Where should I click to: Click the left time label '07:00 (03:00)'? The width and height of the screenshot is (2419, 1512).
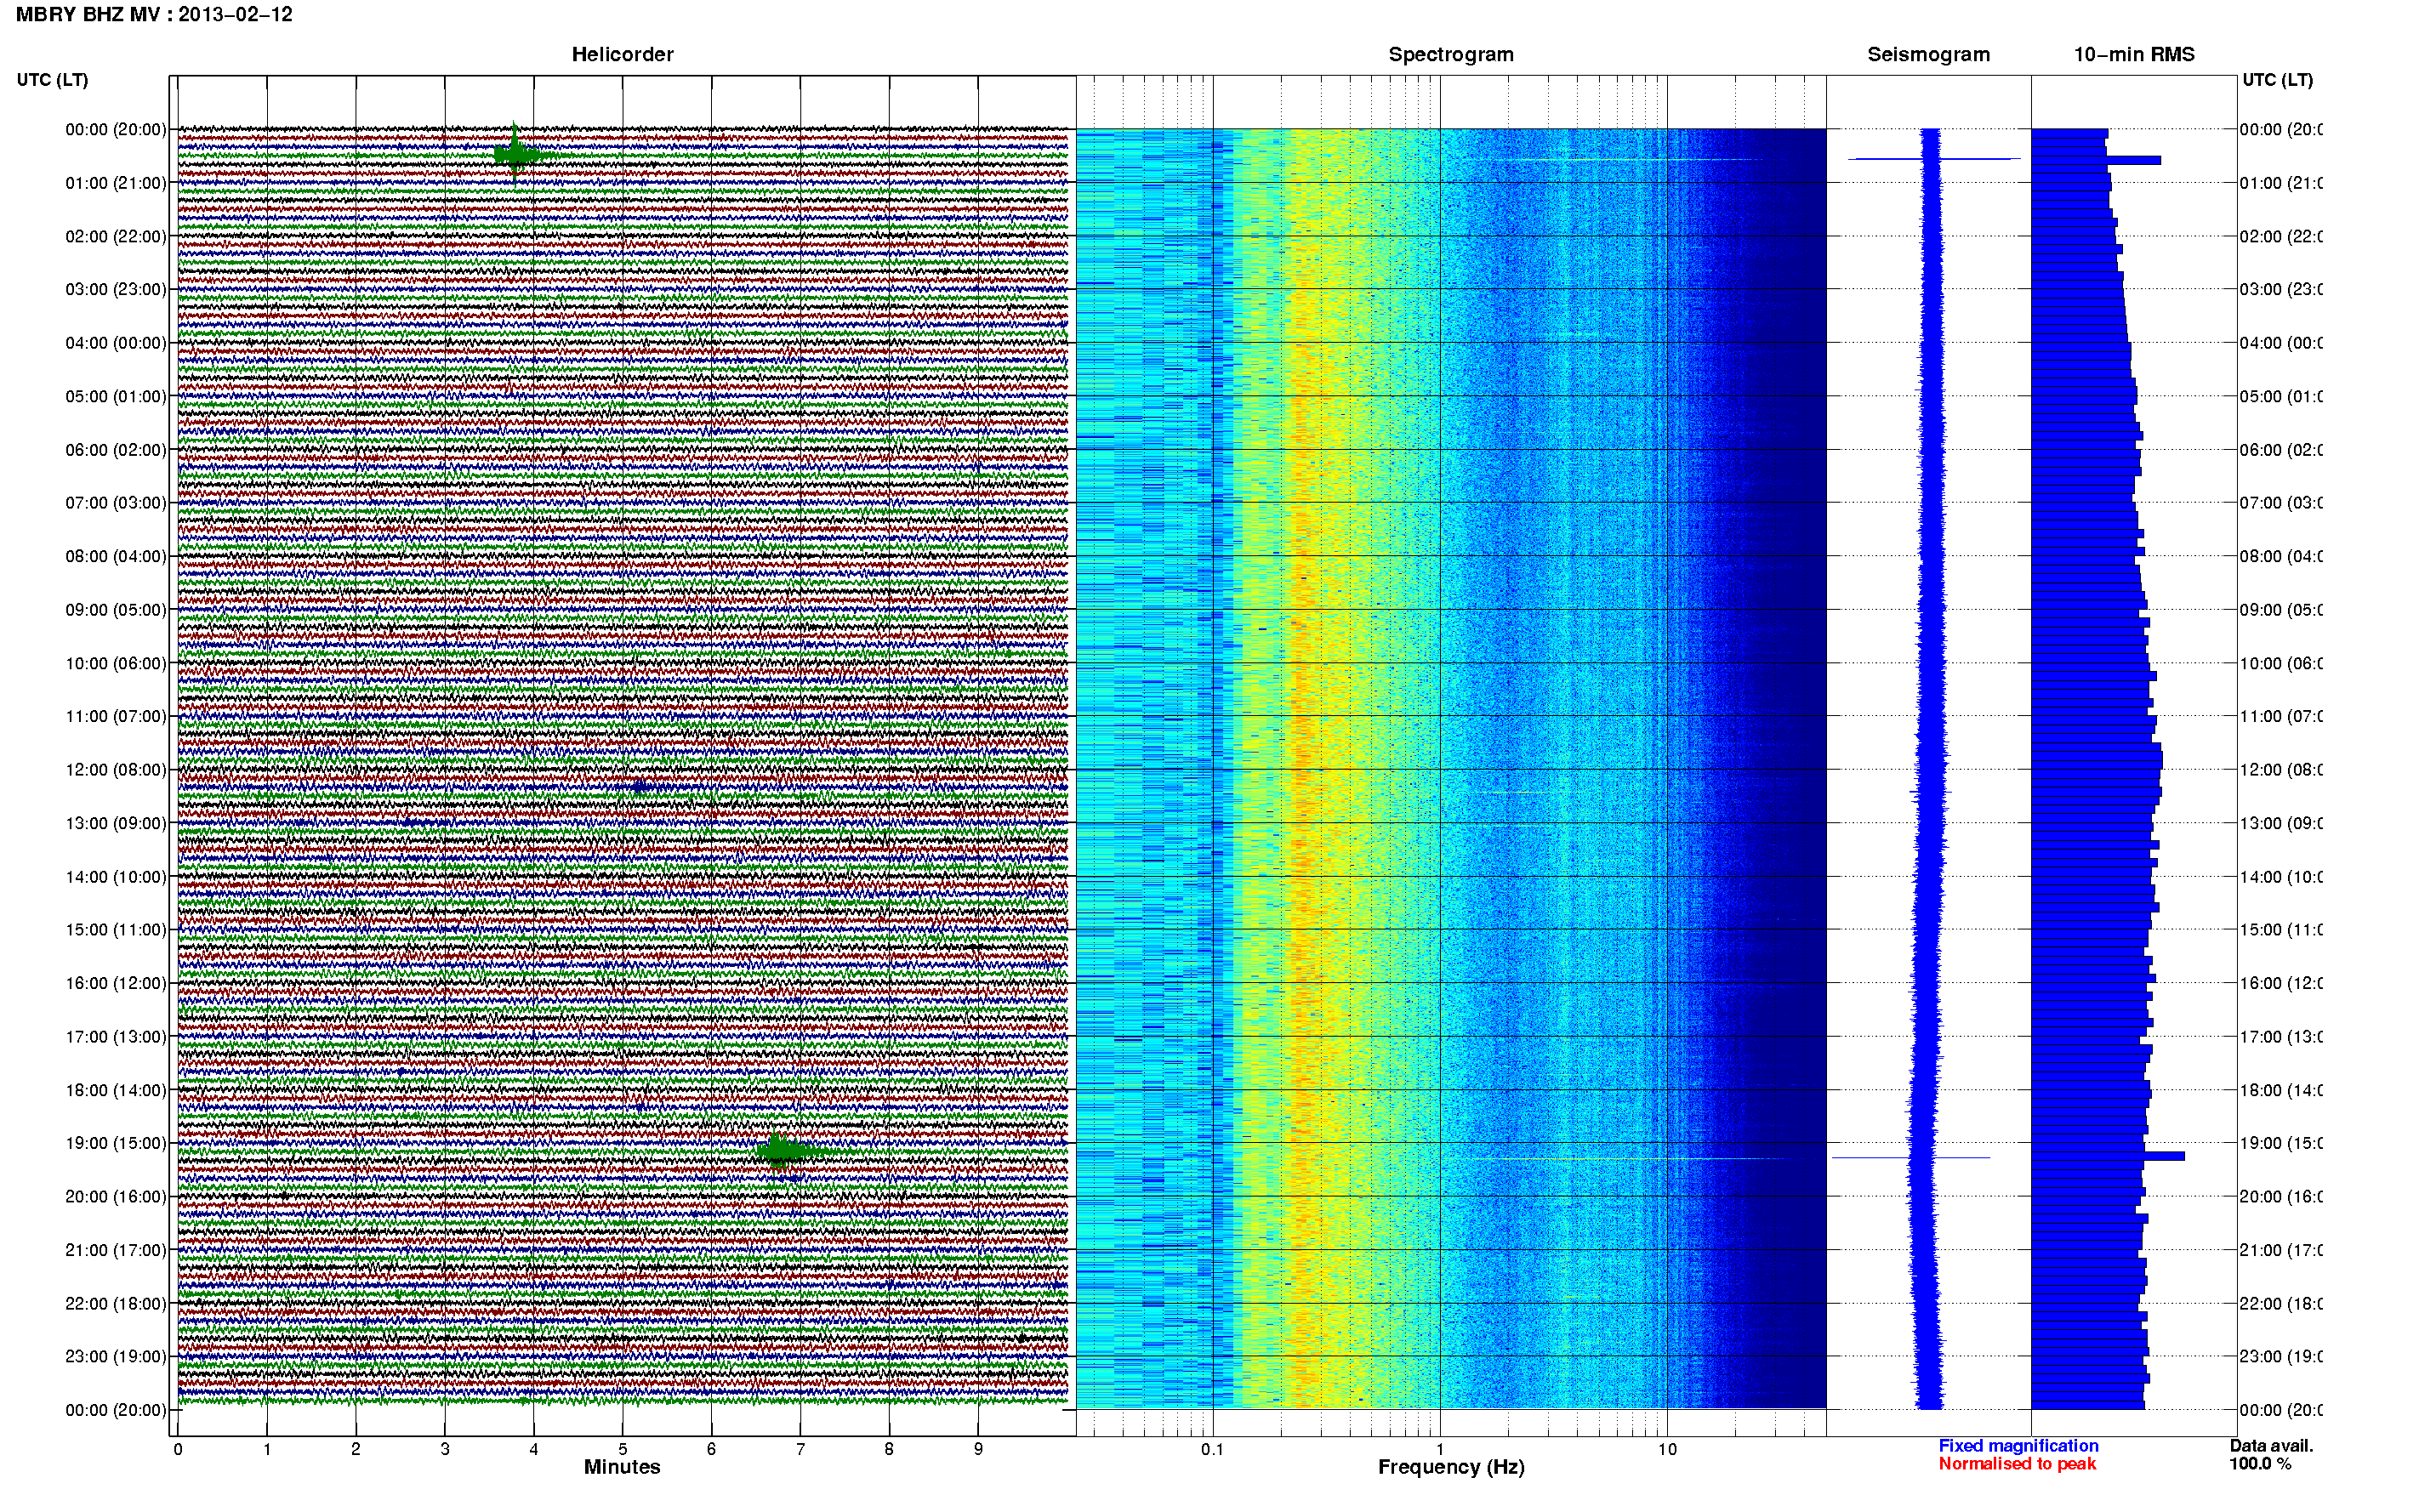tap(116, 502)
